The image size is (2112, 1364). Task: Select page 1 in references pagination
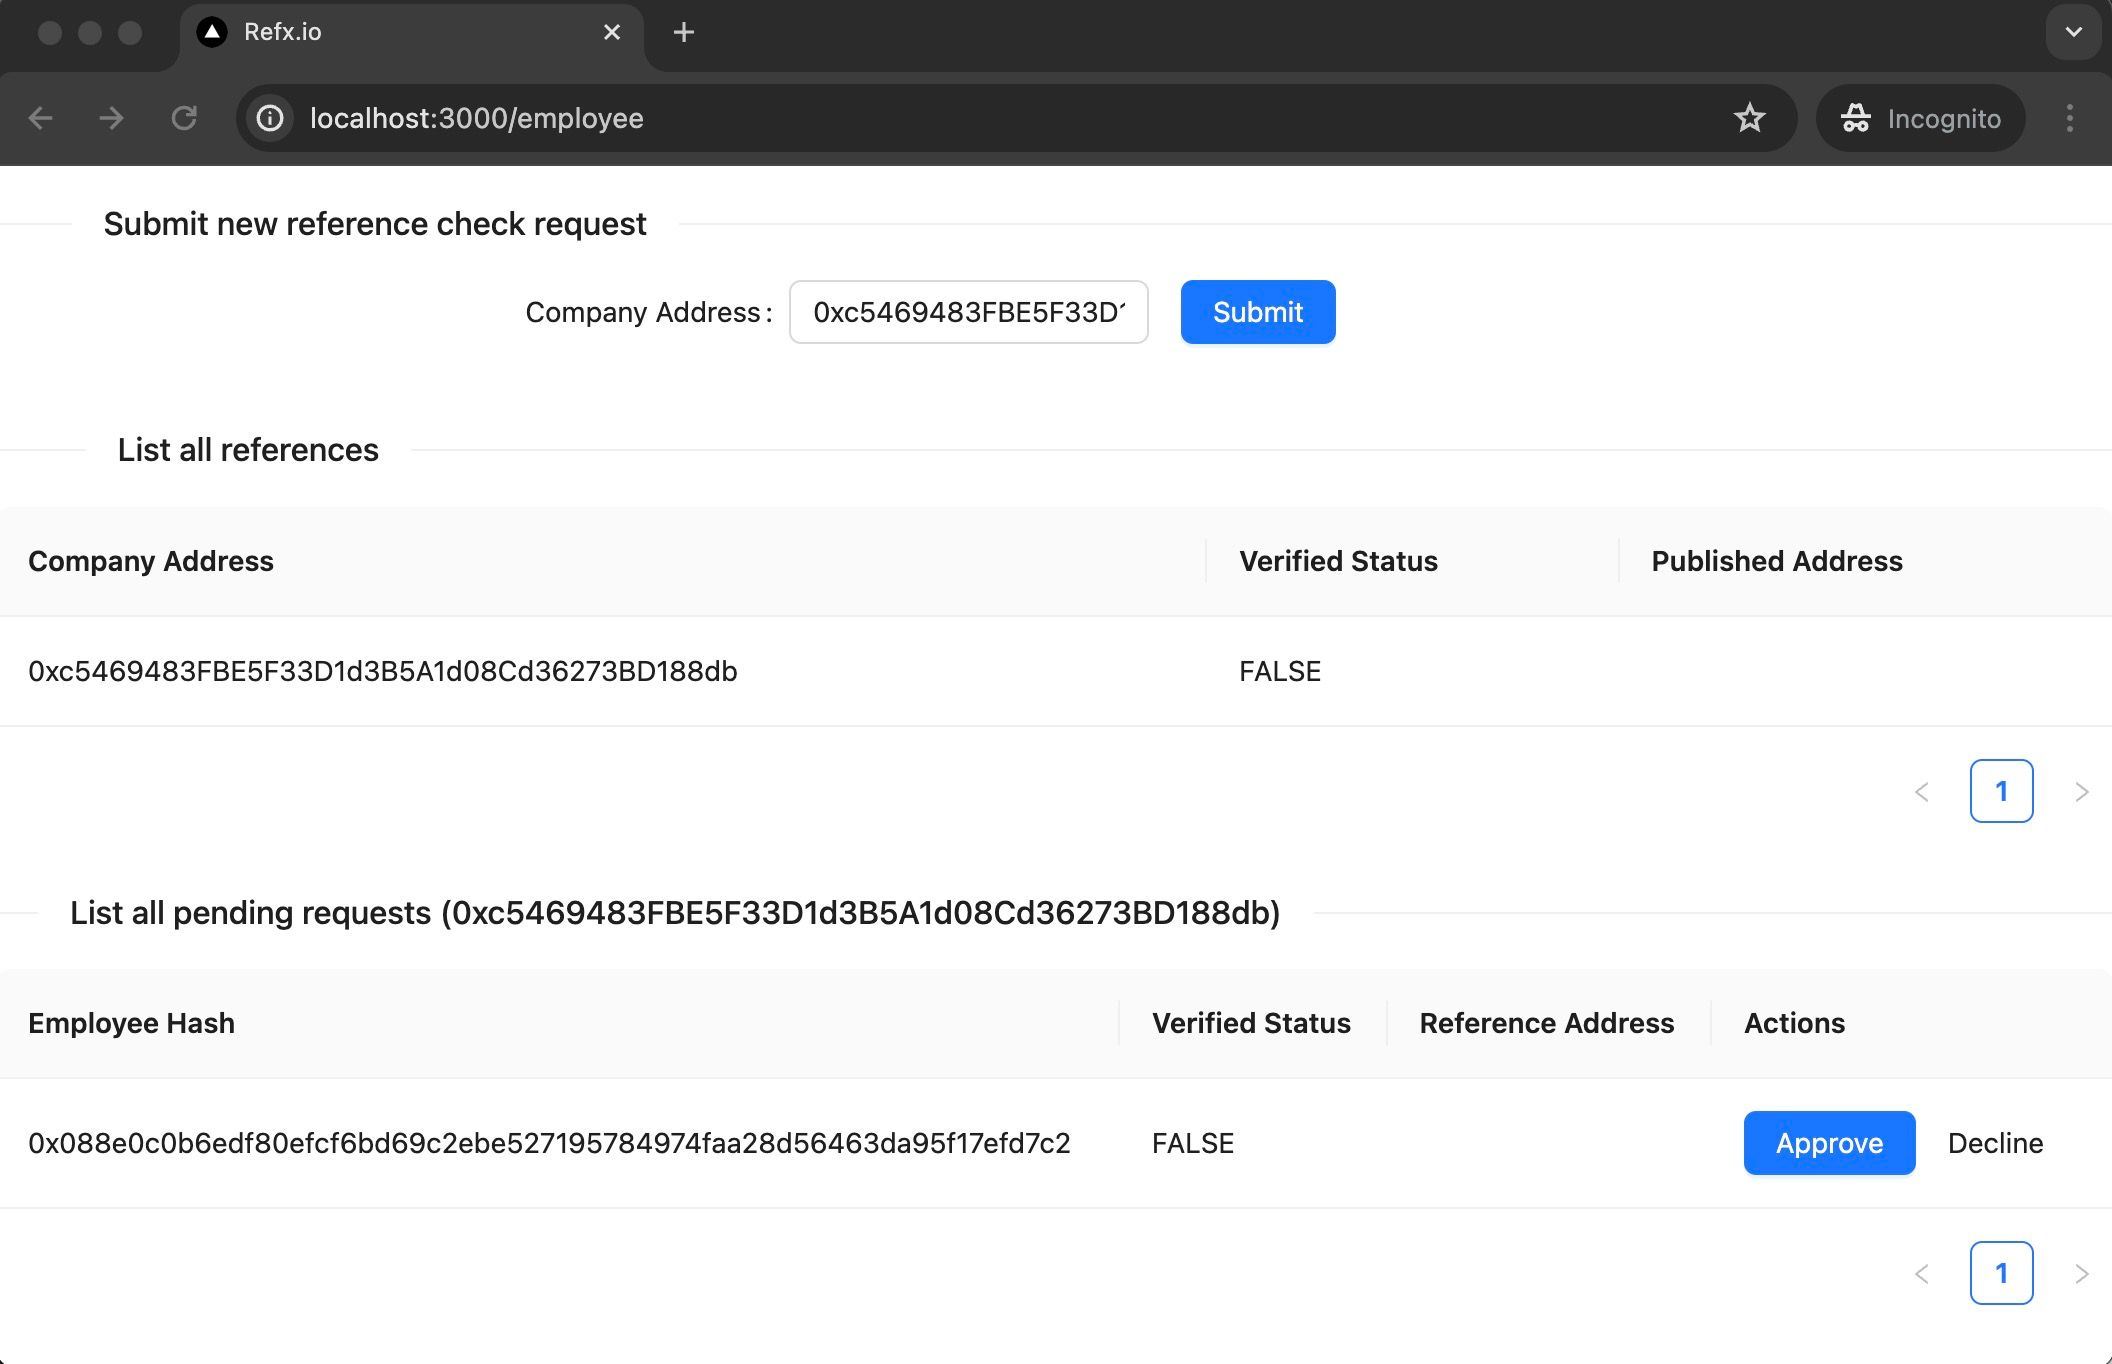coord(2001,791)
